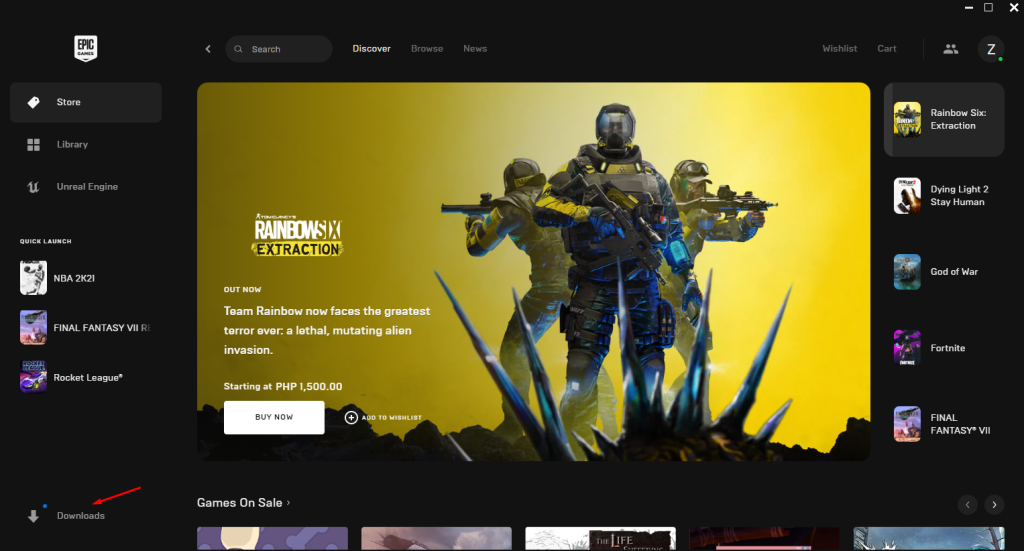This screenshot has height=551, width=1024.
Task: Launch NBA 2K21 from quick launch icon
Action: [33, 278]
